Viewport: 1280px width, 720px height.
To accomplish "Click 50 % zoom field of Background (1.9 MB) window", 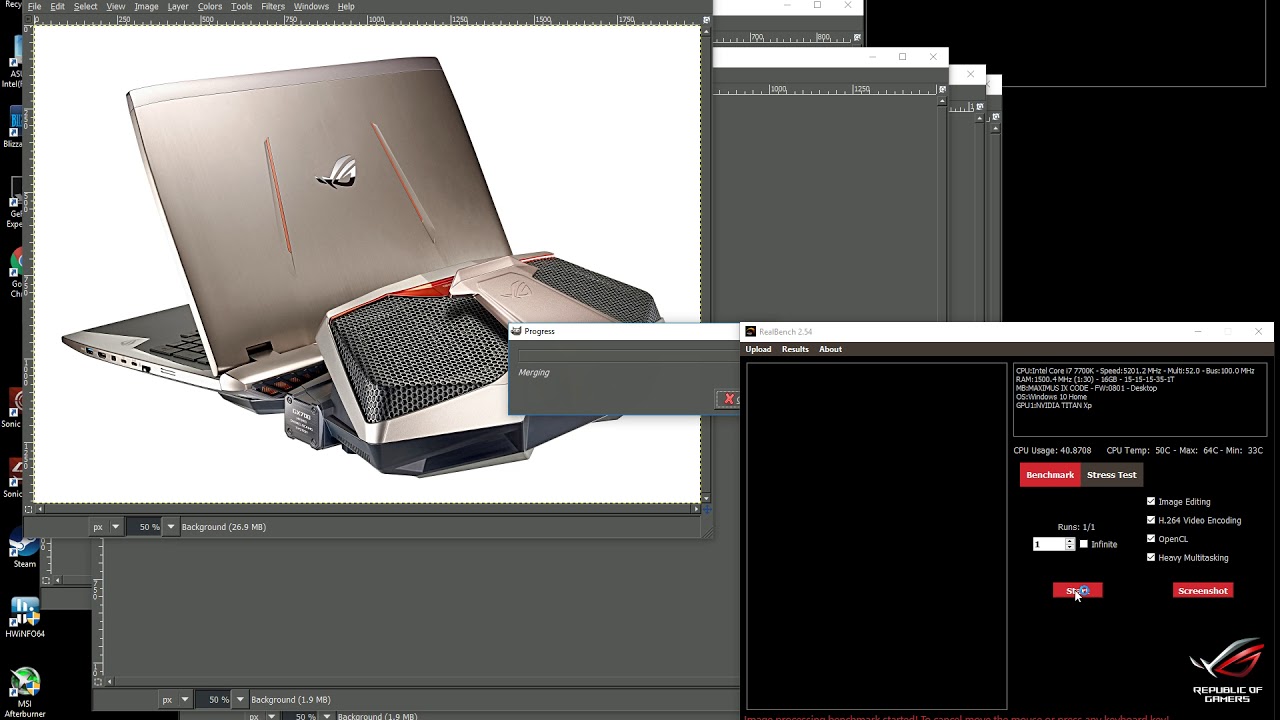I will [x=214, y=700].
